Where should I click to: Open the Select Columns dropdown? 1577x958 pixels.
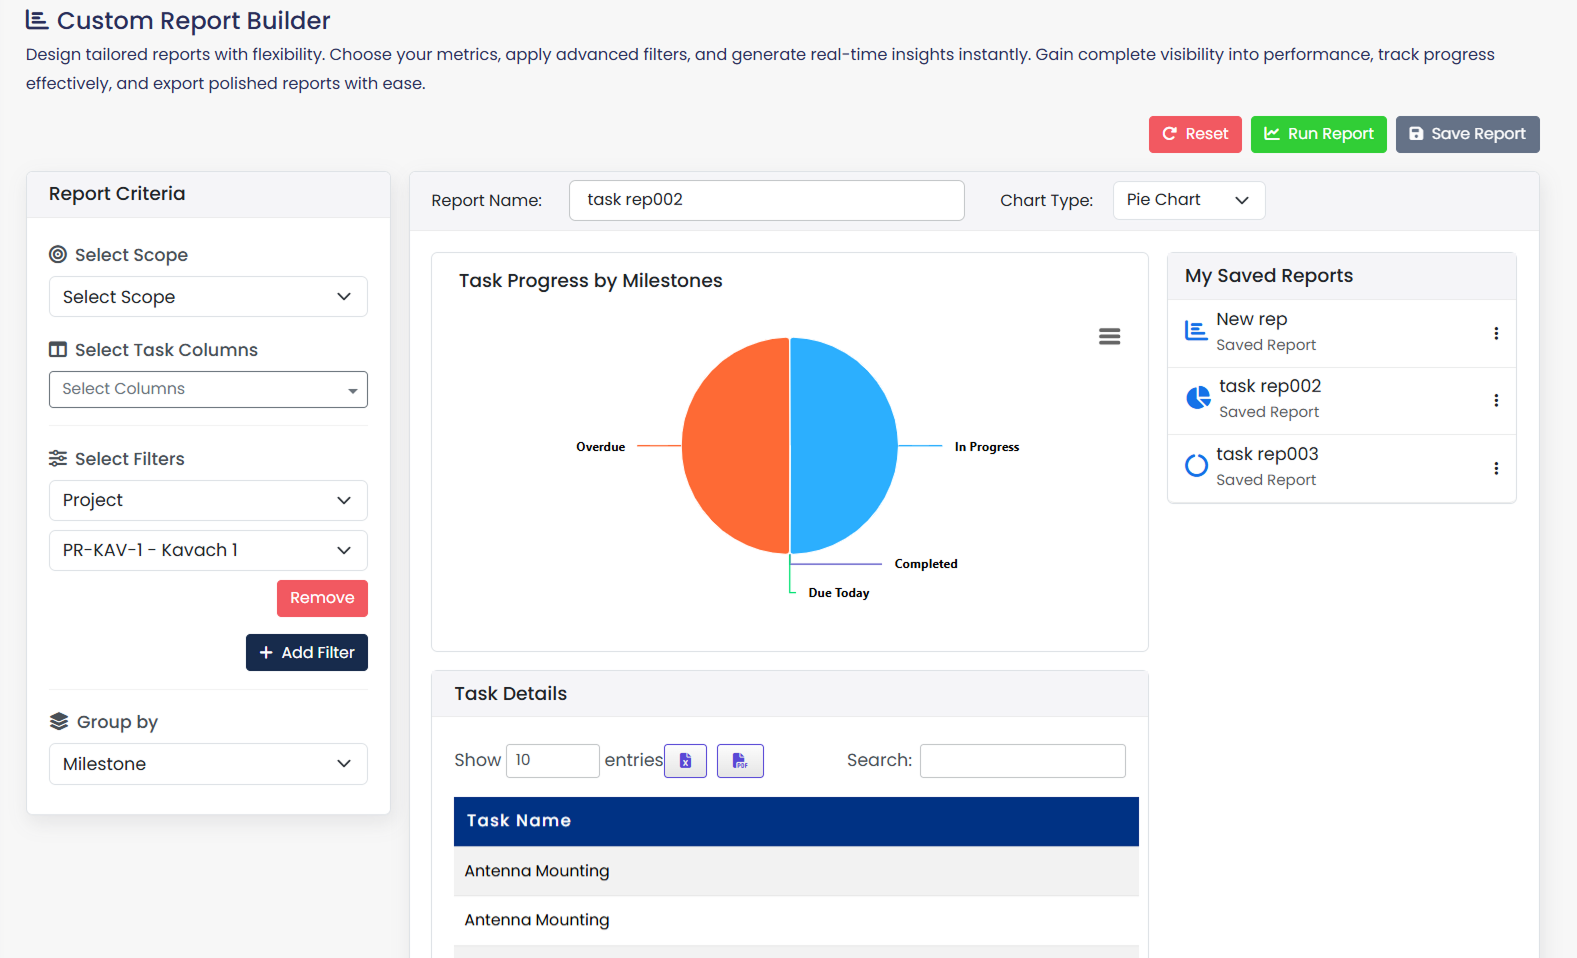coord(208,389)
